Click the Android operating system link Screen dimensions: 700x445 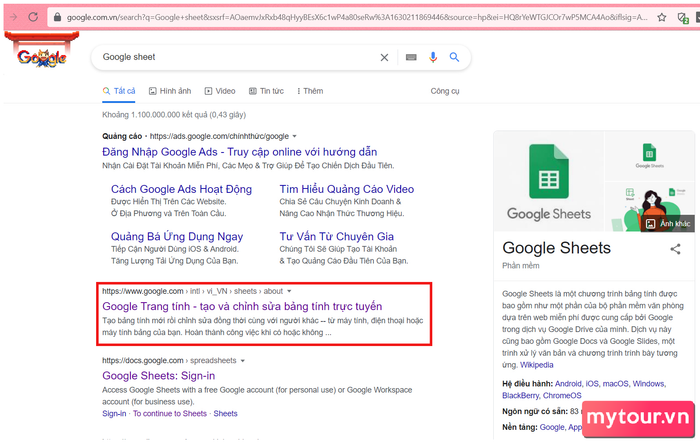click(568, 384)
